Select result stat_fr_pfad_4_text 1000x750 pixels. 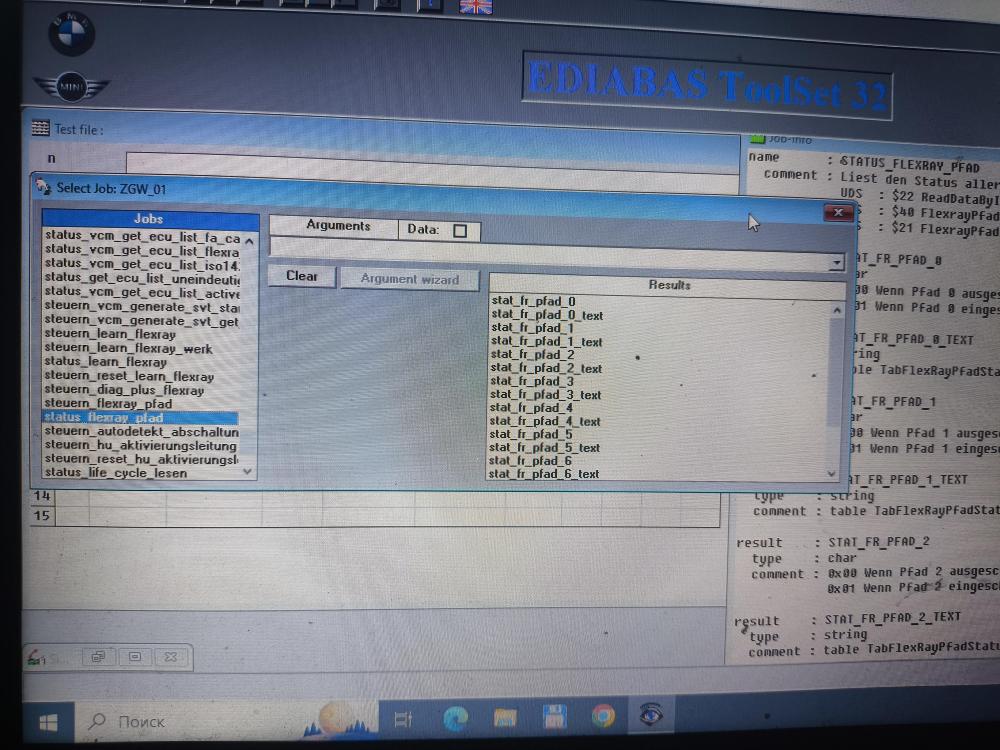pos(545,421)
